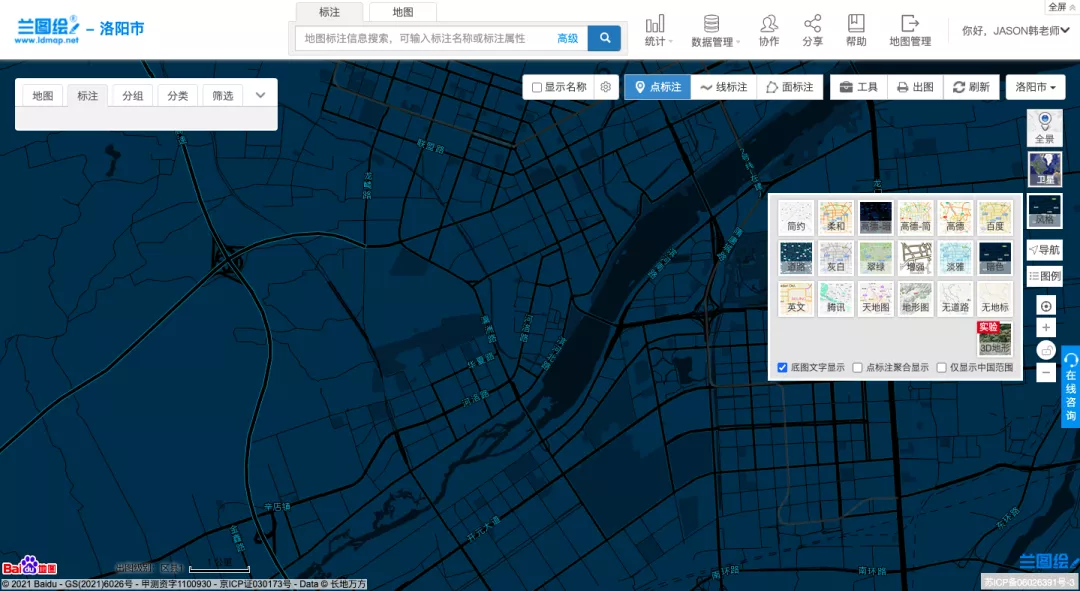Open 在线咨询 online consultation
The width and height of the screenshot is (1080, 591).
[1070, 387]
